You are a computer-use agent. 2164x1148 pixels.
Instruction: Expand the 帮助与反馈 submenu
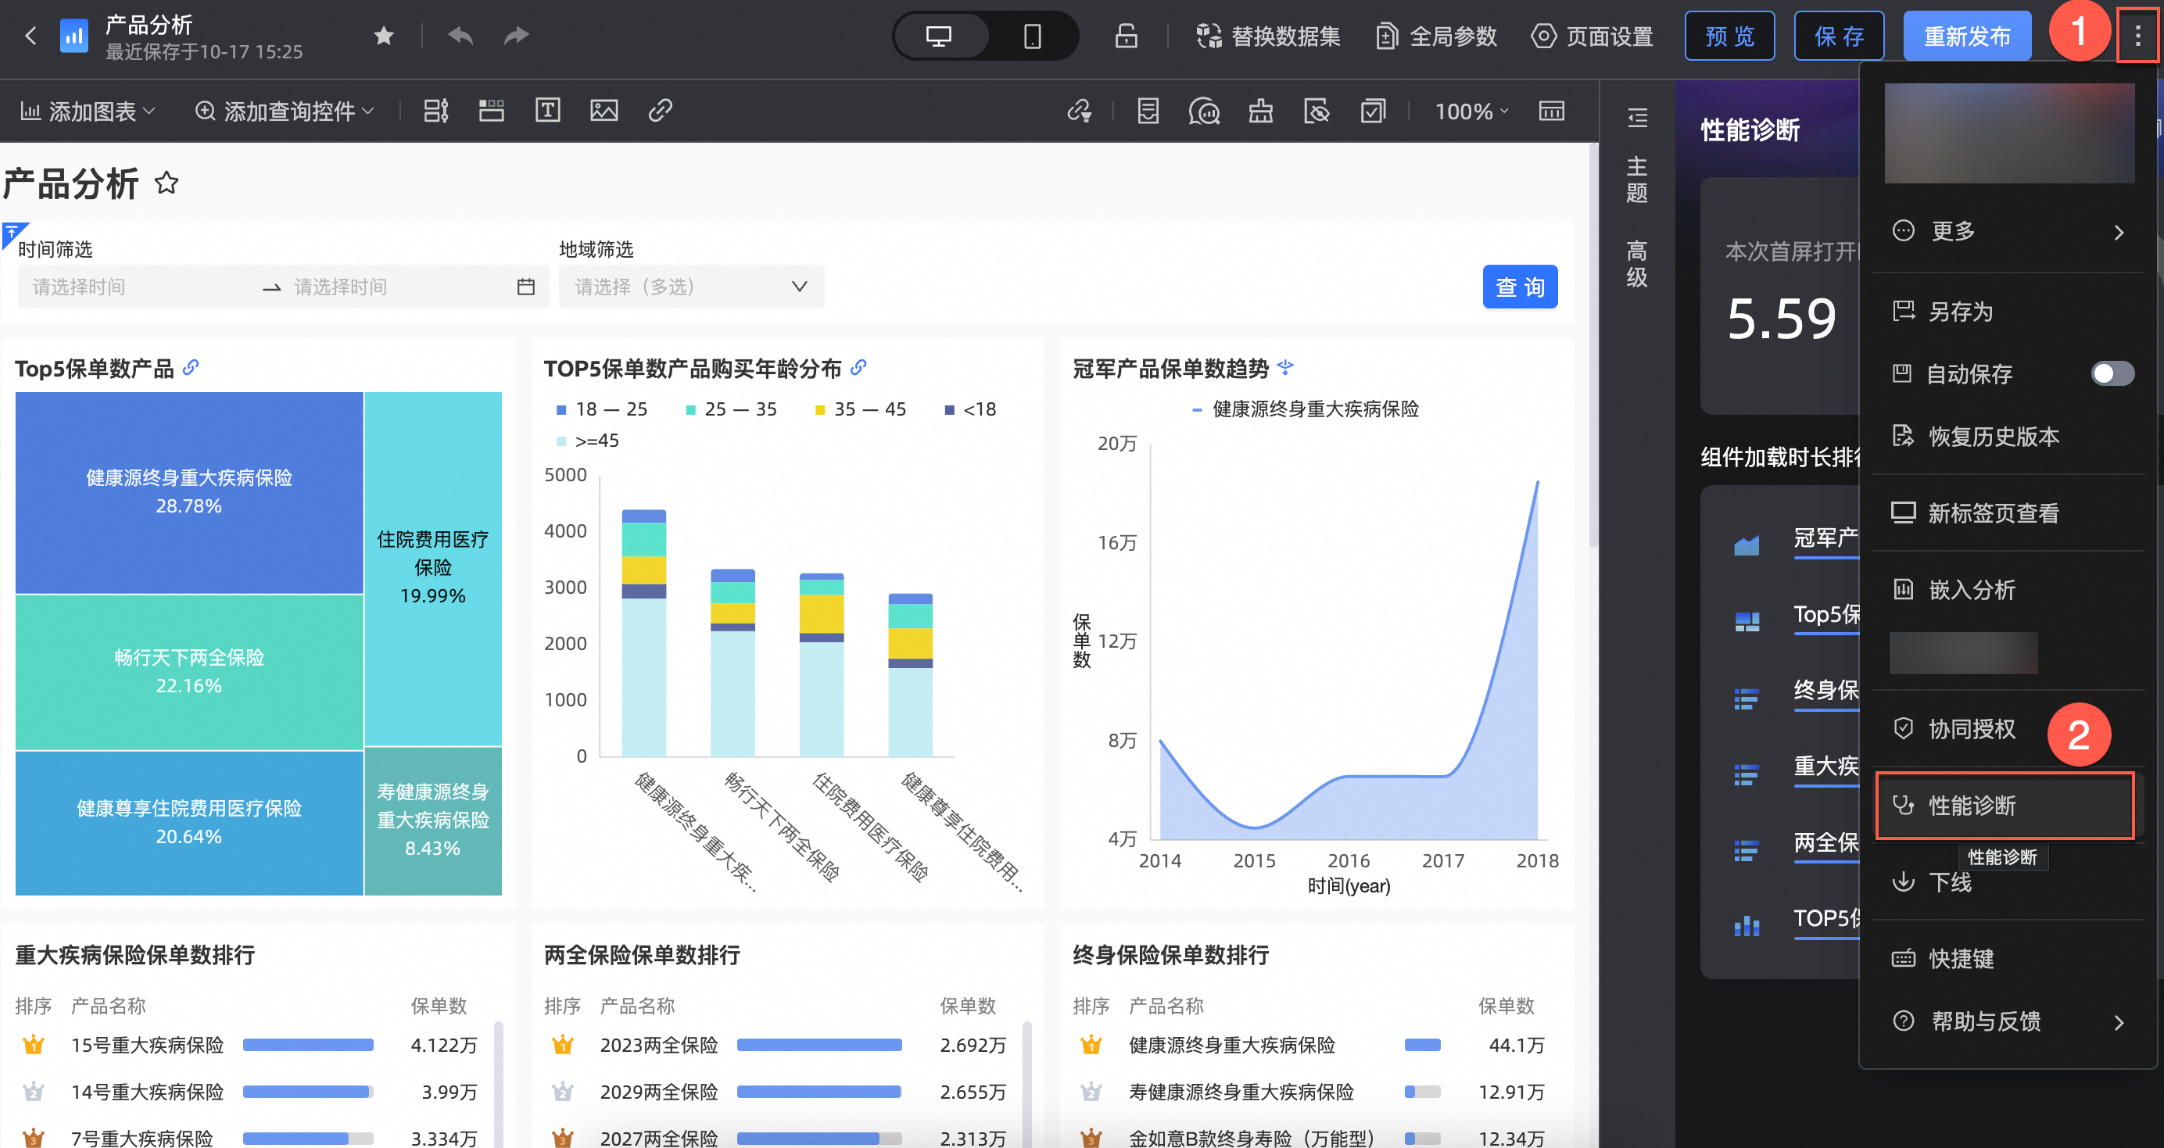pyautogui.click(x=2008, y=1022)
